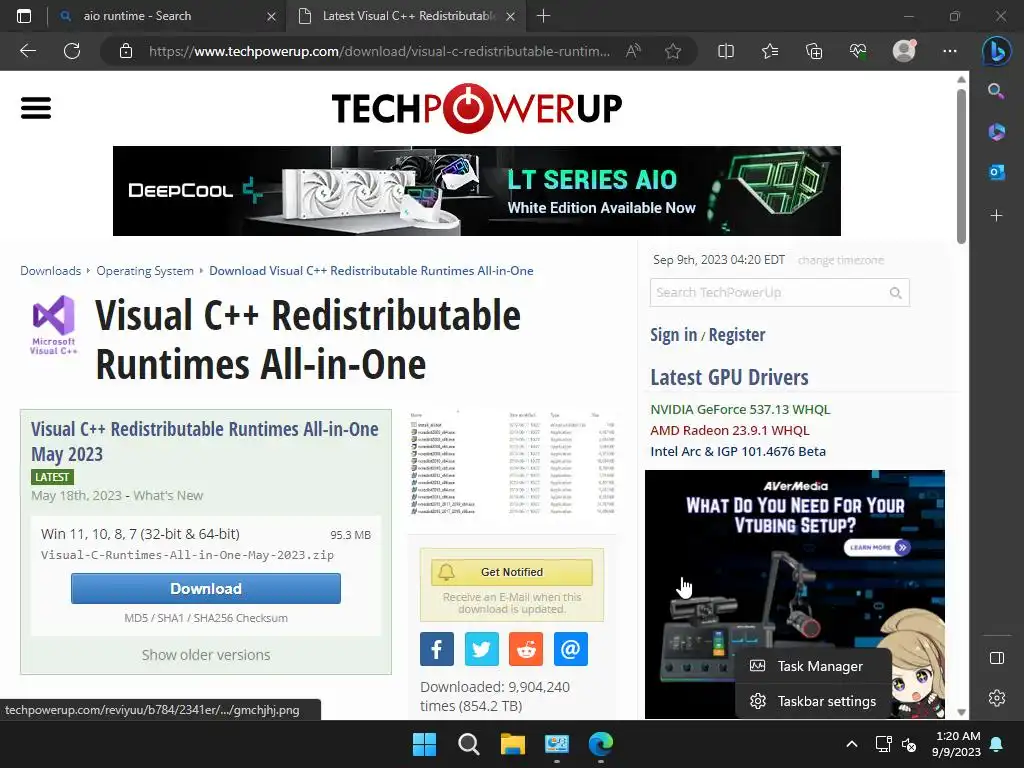Viewport: 1024px width, 768px height.
Task: Share the download on Reddit
Action: pos(526,648)
